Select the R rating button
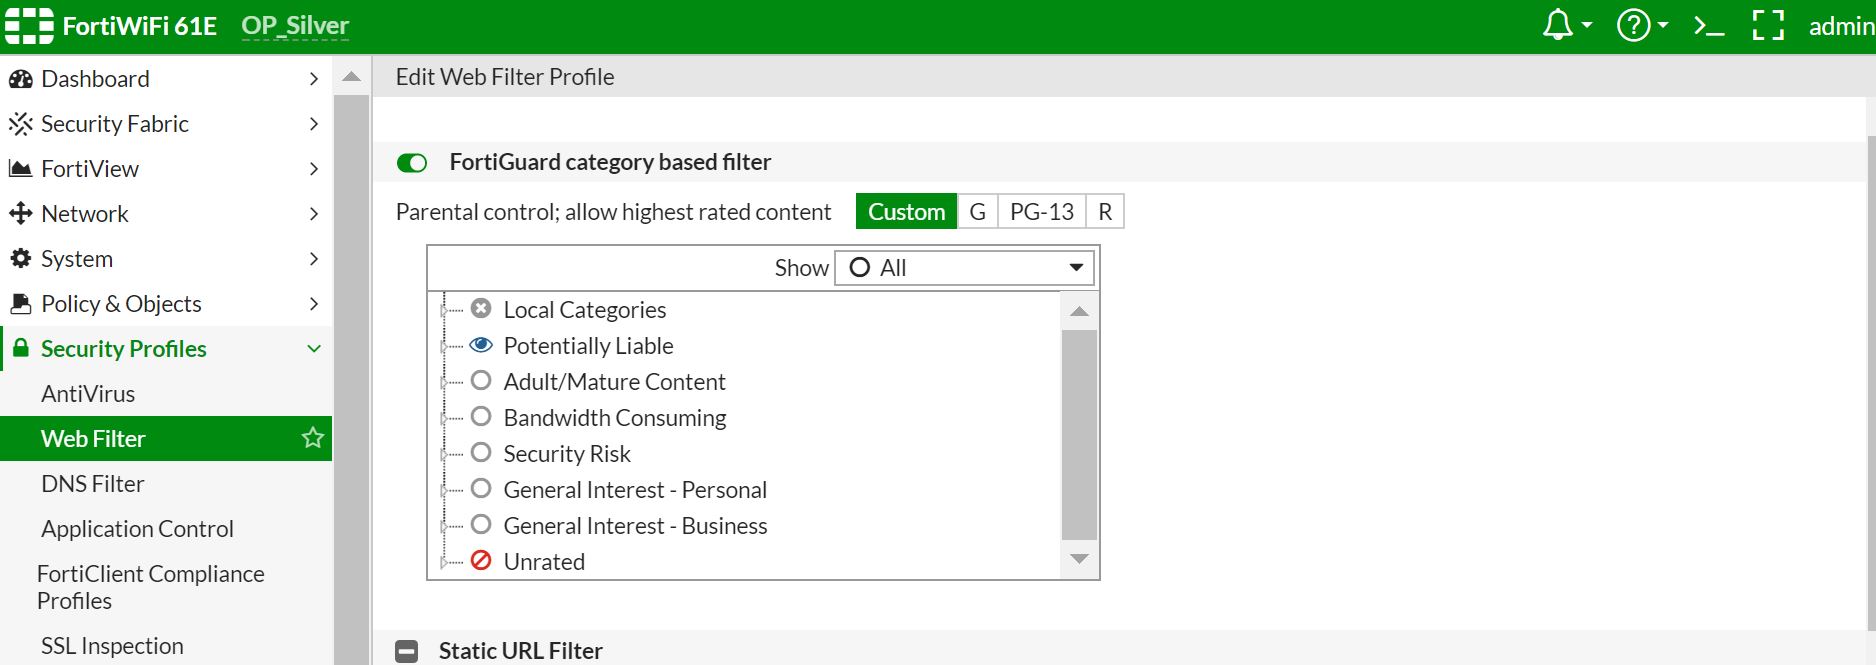The image size is (1876, 665). (1105, 212)
